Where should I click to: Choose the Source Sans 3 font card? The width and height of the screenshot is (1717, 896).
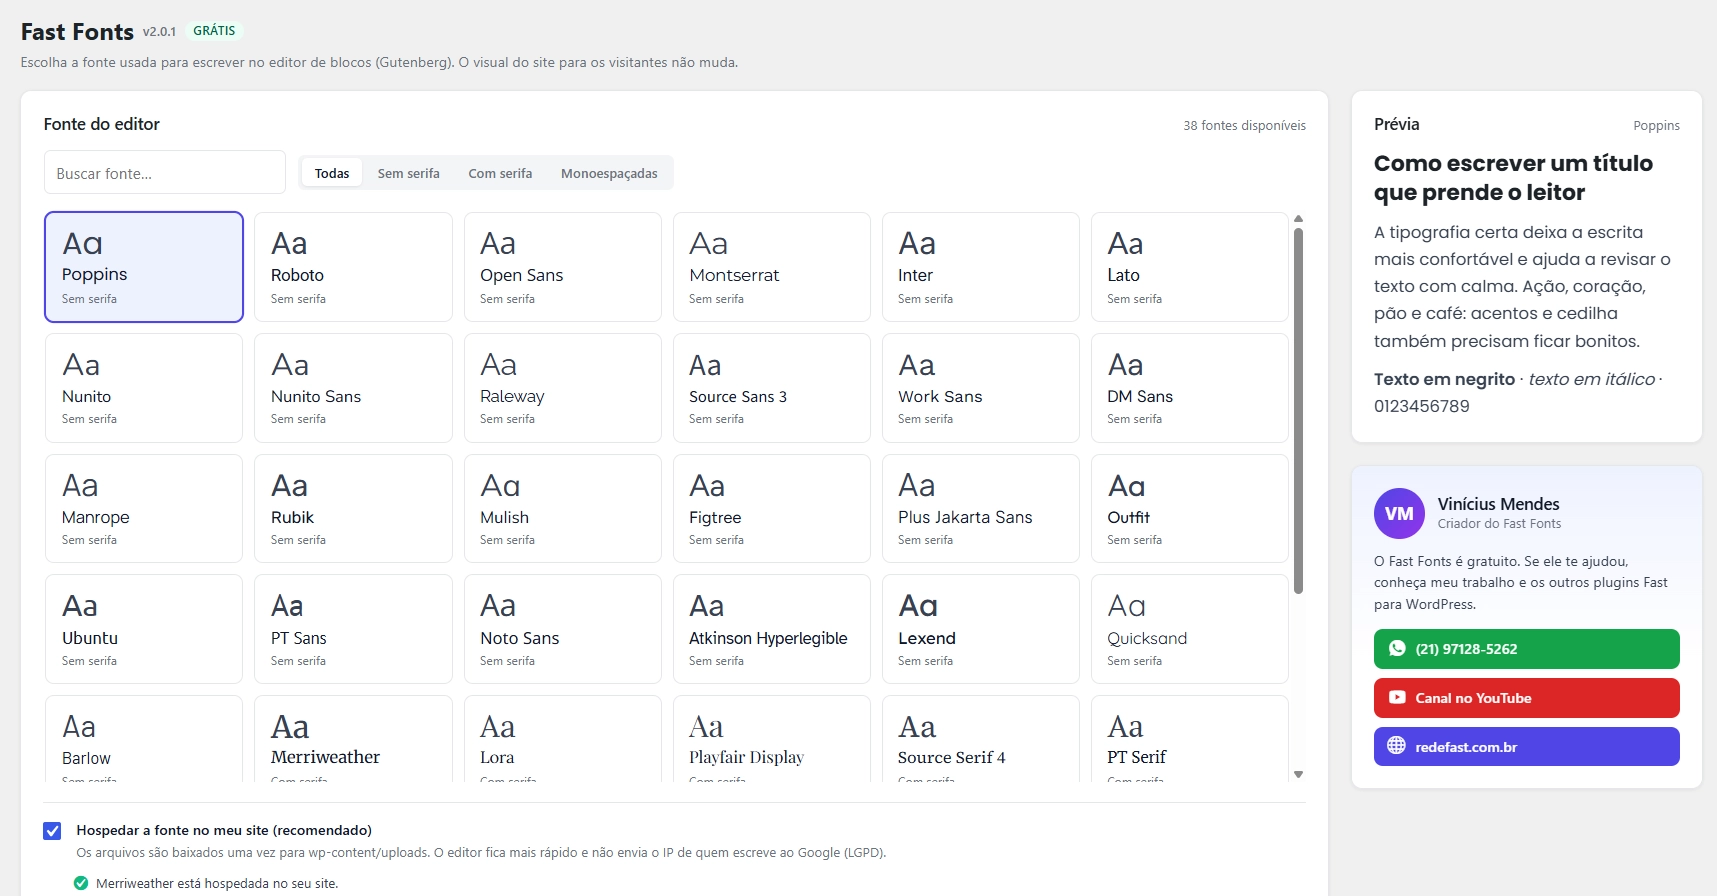pyautogui.click(x=771, y=388)
